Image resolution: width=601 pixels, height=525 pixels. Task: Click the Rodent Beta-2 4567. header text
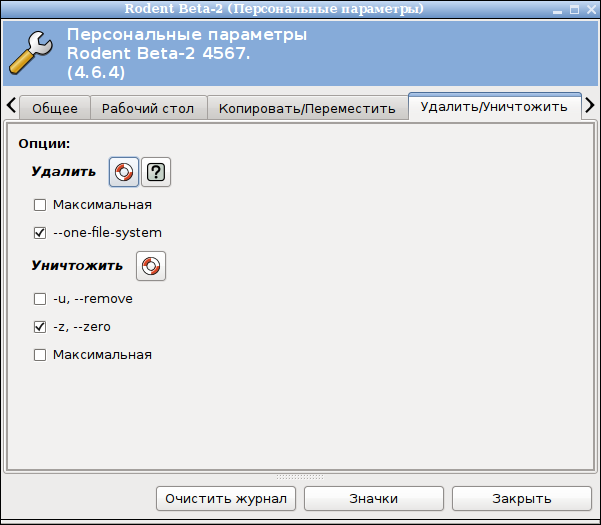pos(158,53)
